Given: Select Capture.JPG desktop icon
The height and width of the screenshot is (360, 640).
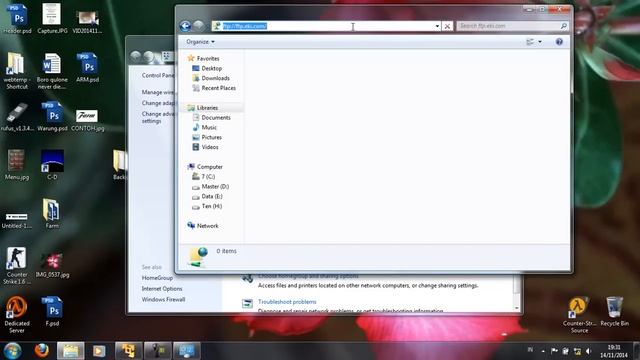Looking at the screenshot, I should (x=52, y=18).
